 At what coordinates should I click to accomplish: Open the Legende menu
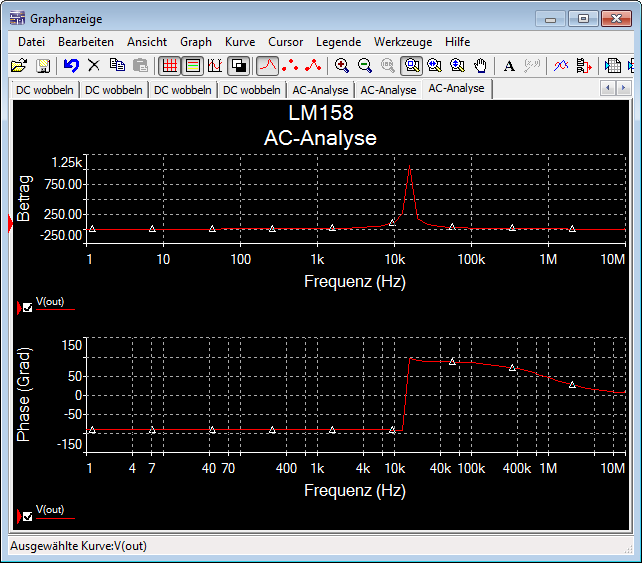click(338, 42)
